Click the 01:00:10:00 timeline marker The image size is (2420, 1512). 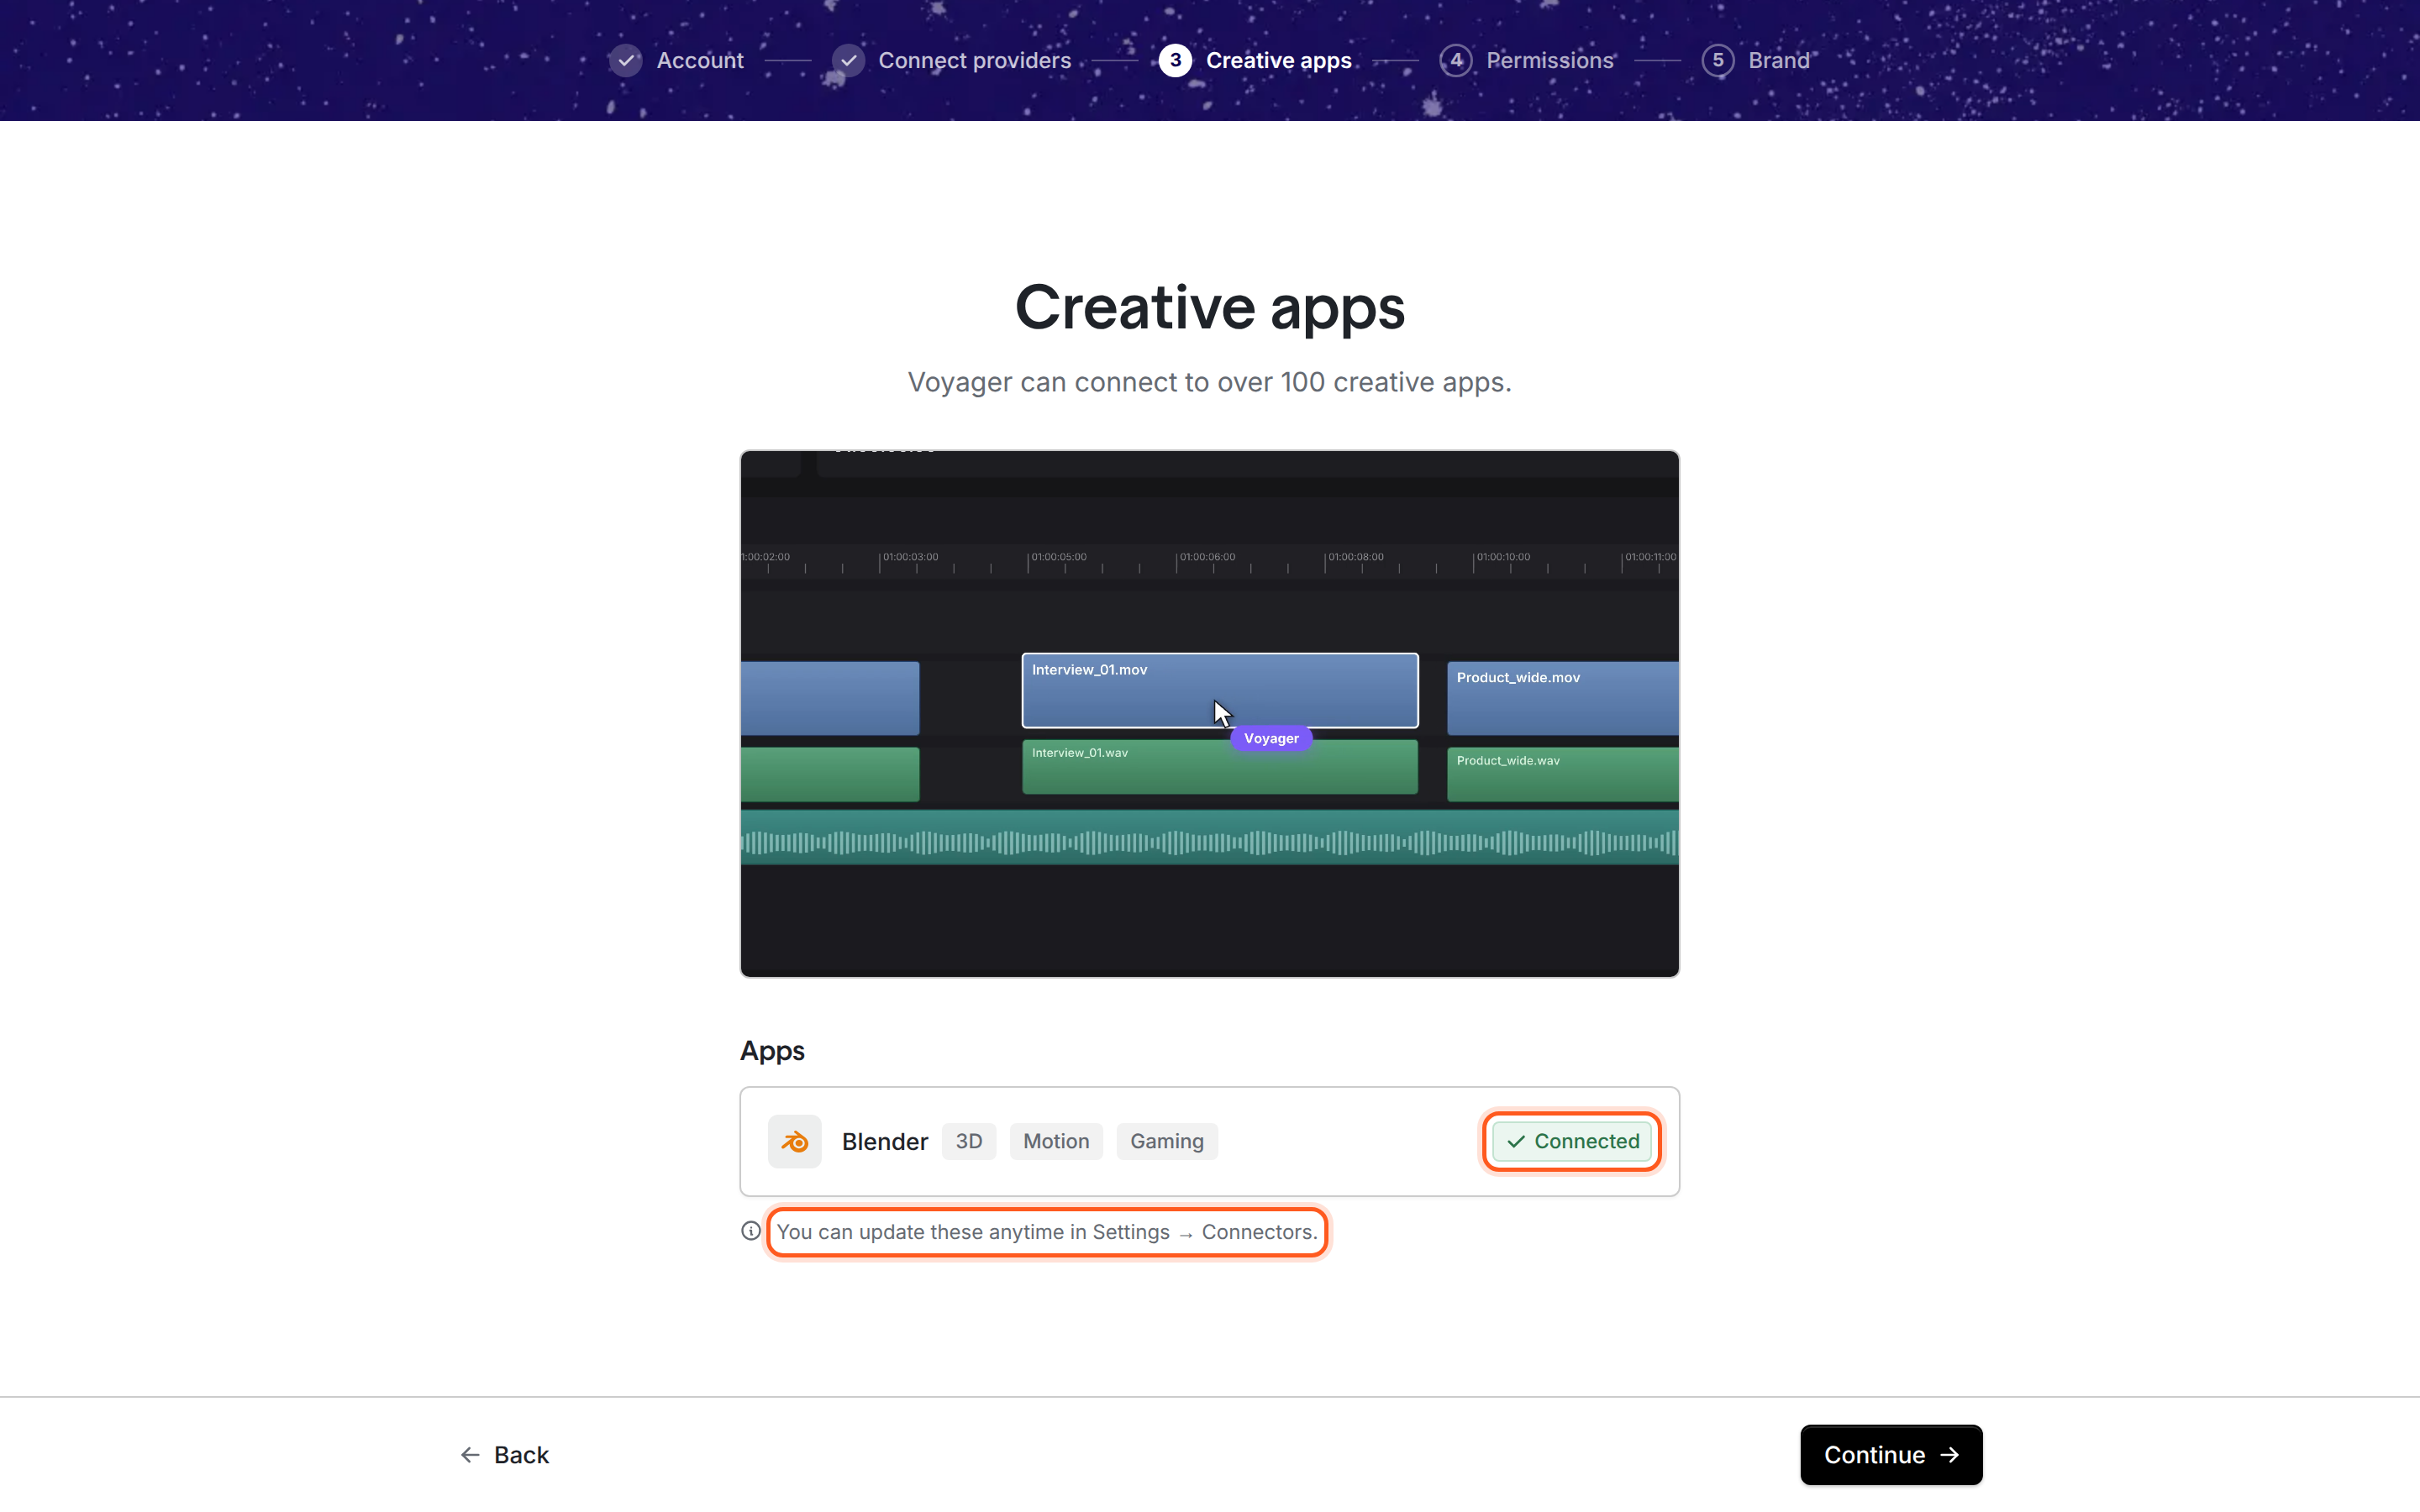point(1503,557)
